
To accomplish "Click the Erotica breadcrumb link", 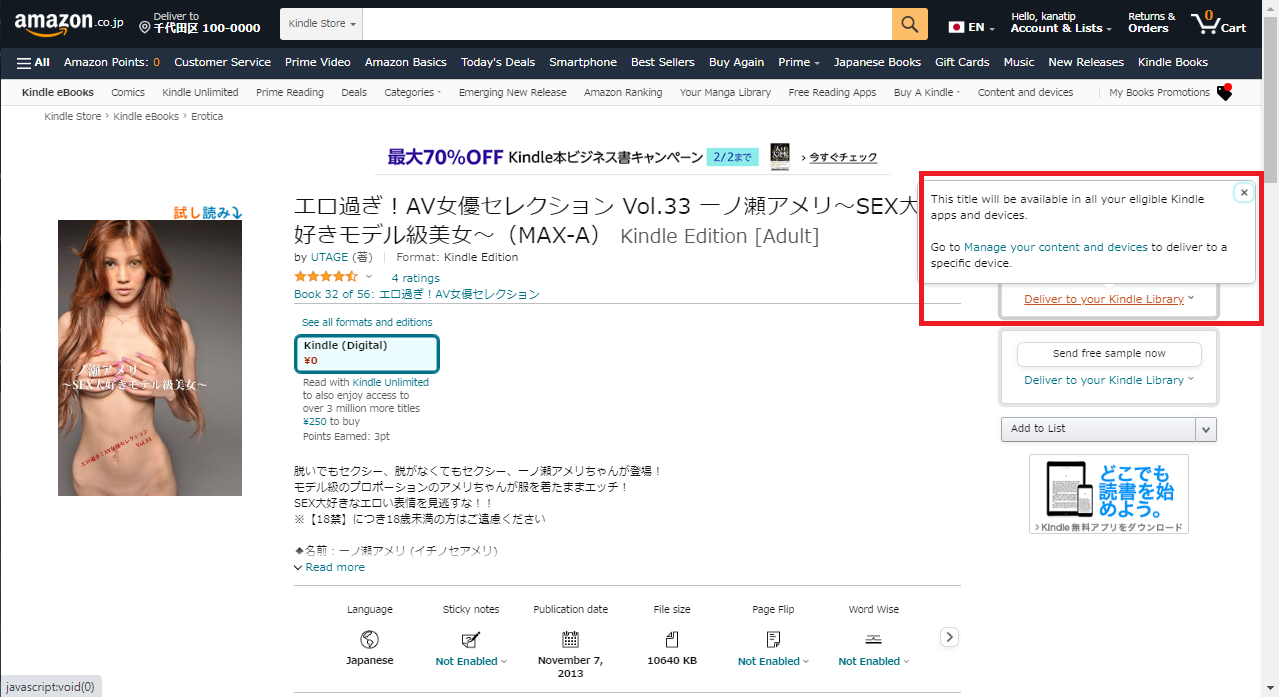I will click(x=207, y=116).
